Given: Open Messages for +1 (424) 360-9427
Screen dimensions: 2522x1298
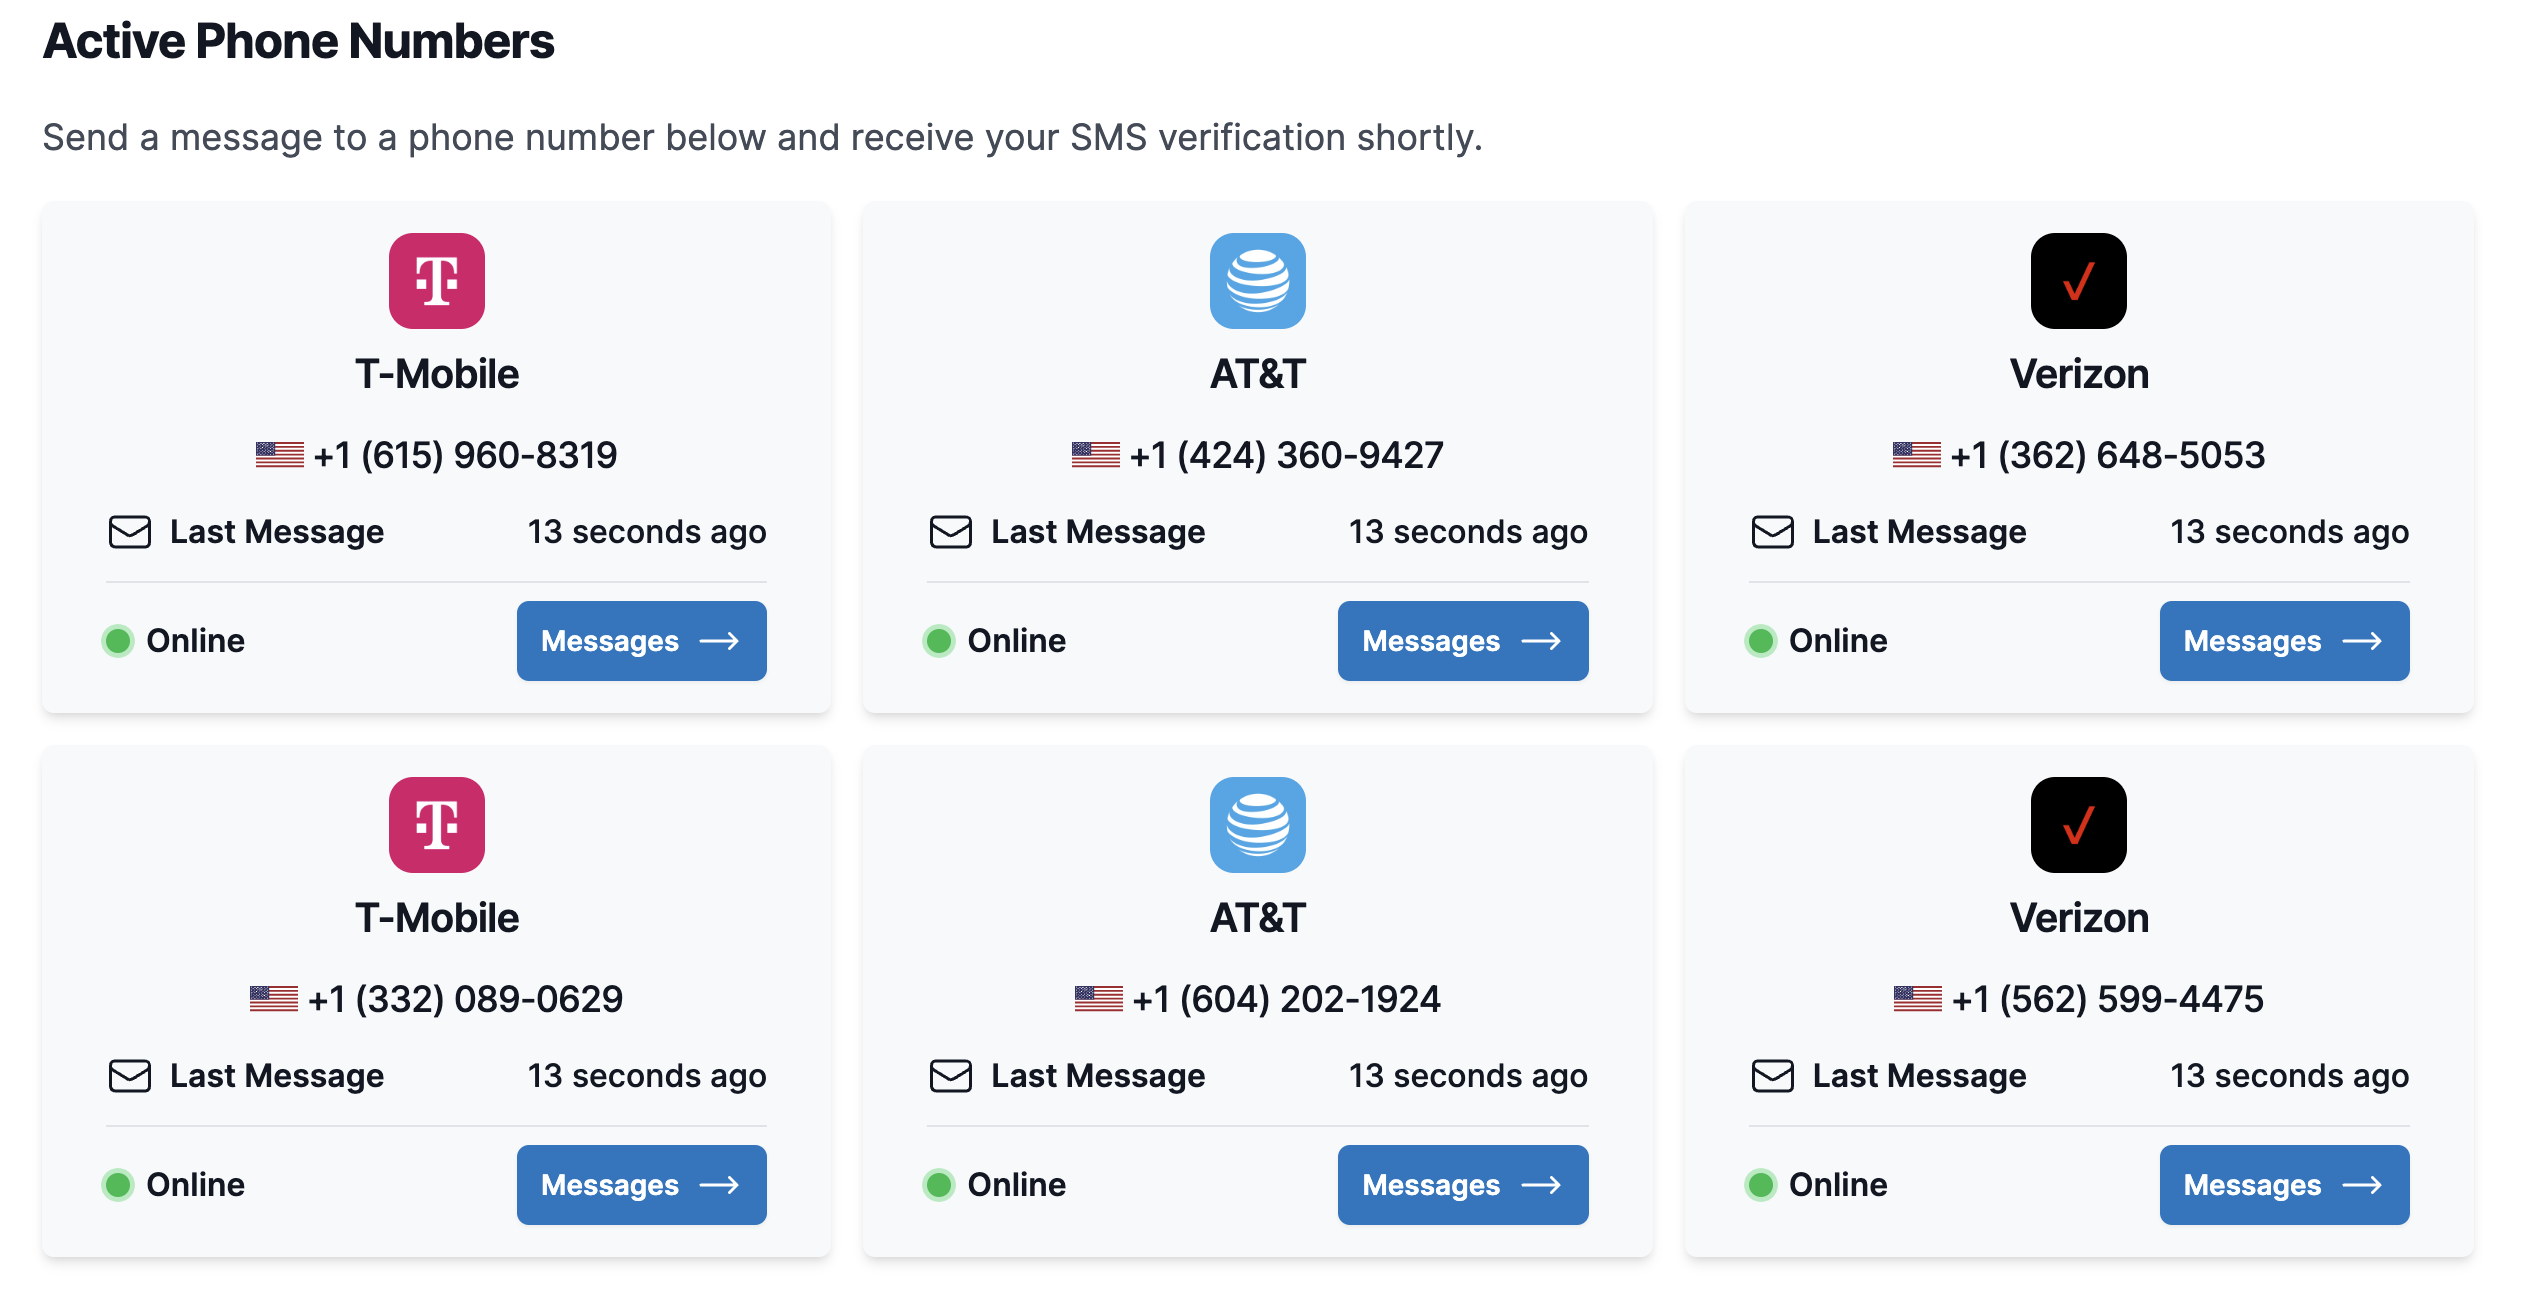Looking at the screenshot, I should 1463,641.
